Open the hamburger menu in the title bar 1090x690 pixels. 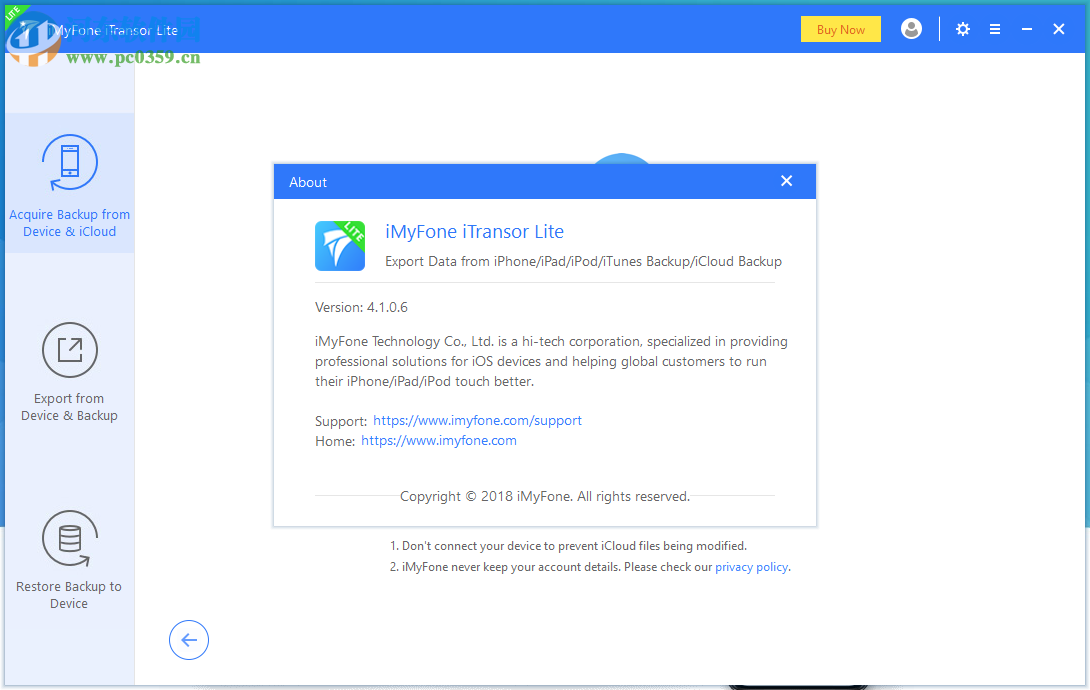tap(995, 29)
